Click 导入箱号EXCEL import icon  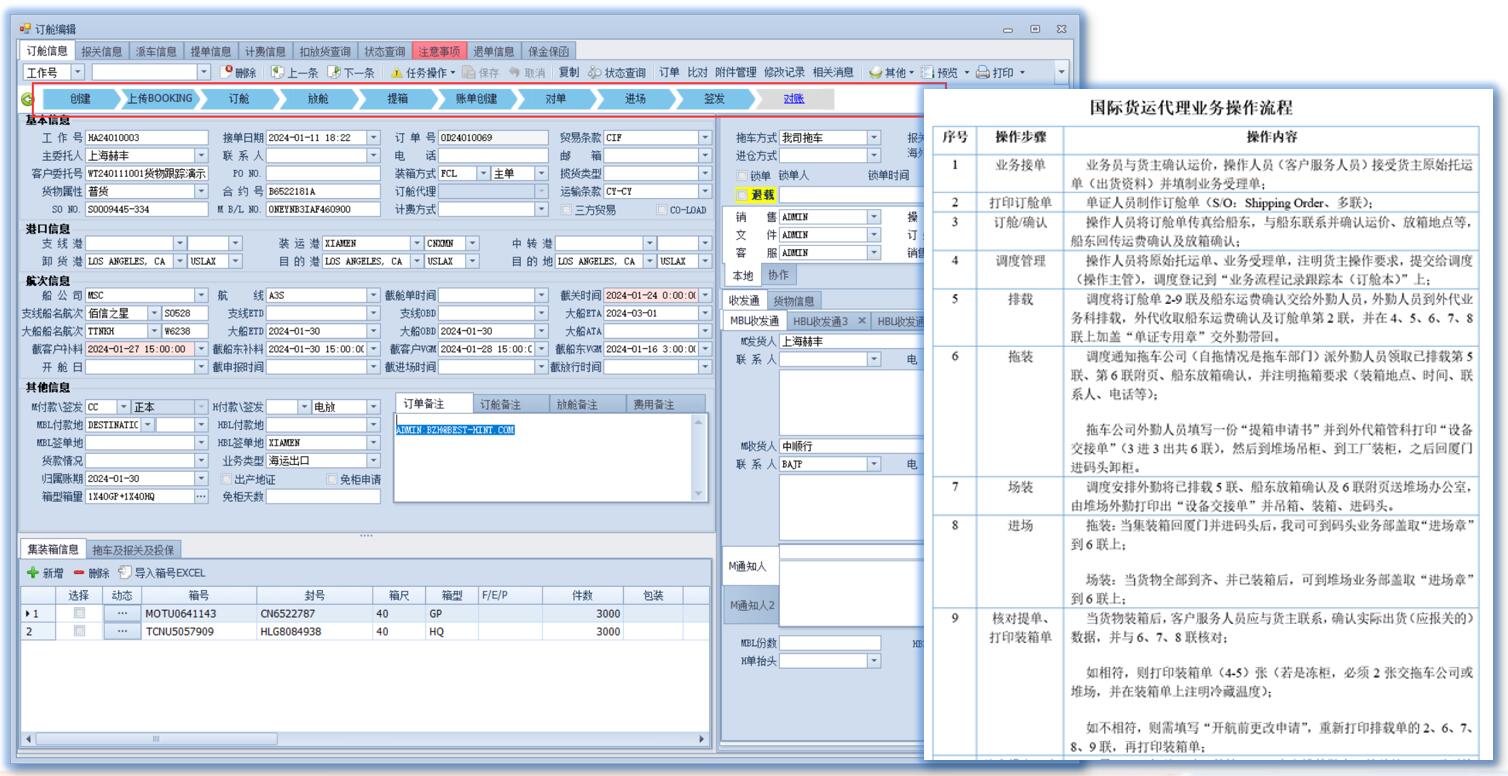125,573
